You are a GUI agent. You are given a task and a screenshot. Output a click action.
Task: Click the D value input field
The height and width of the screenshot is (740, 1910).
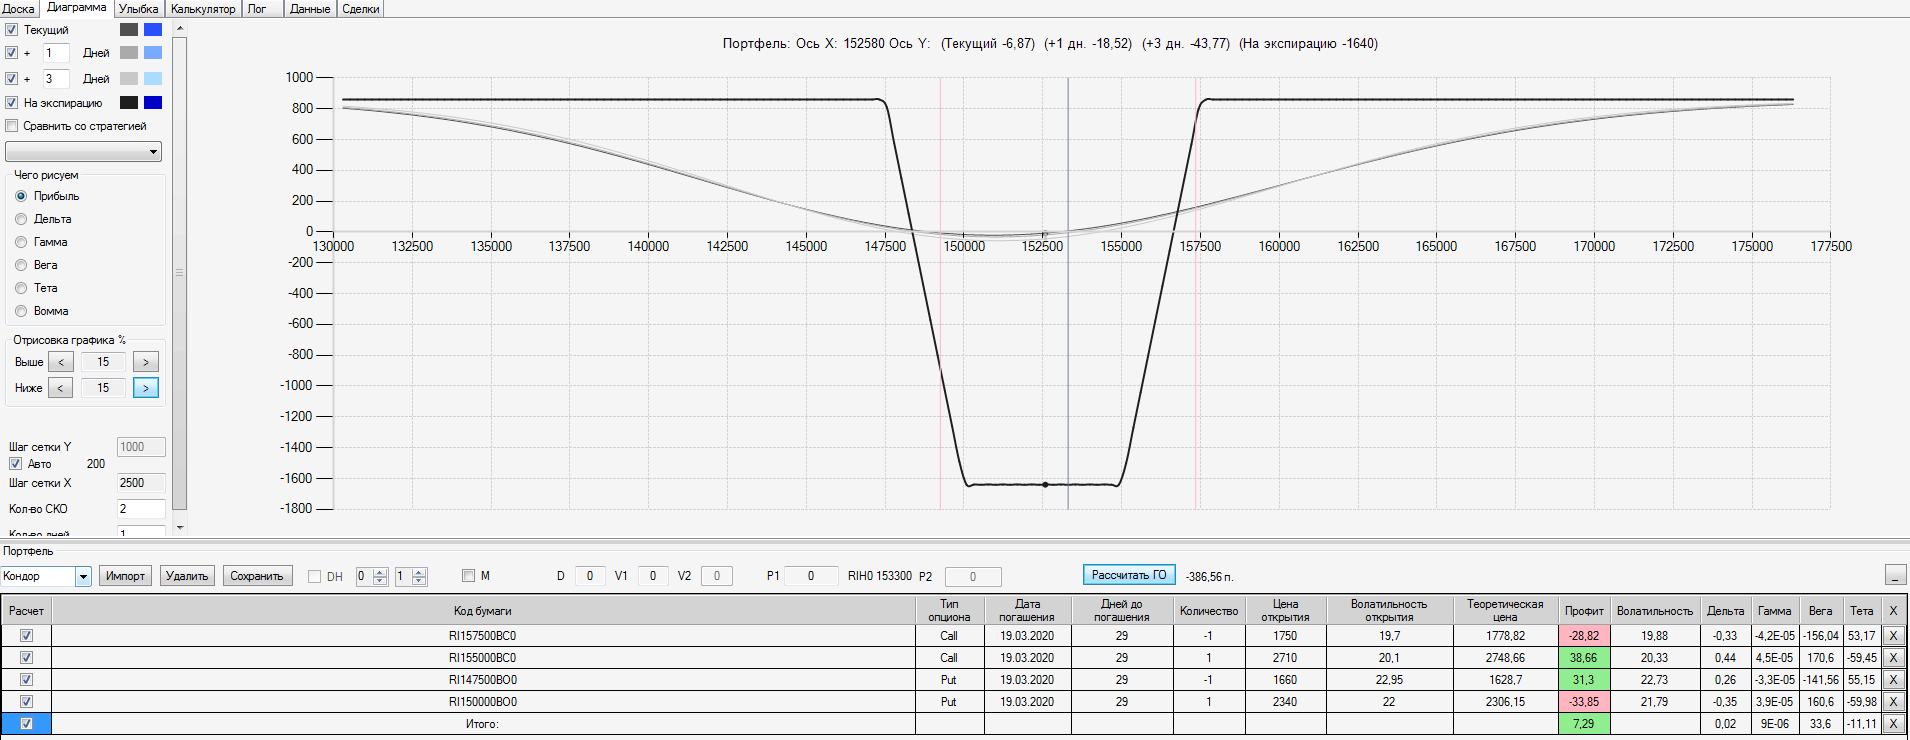[590, 576]
